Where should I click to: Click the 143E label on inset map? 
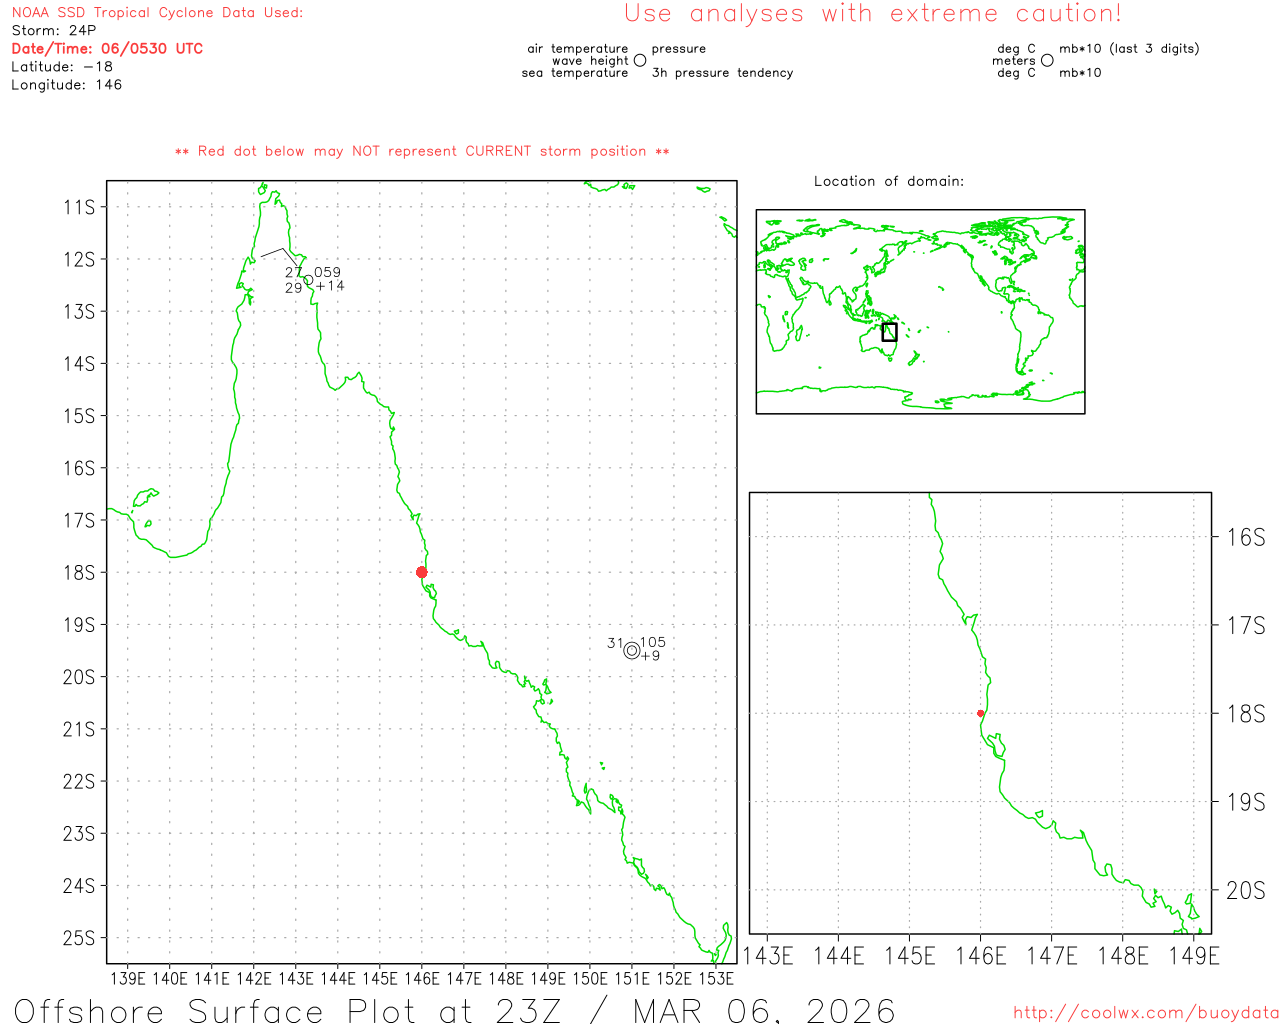(768, 957)
